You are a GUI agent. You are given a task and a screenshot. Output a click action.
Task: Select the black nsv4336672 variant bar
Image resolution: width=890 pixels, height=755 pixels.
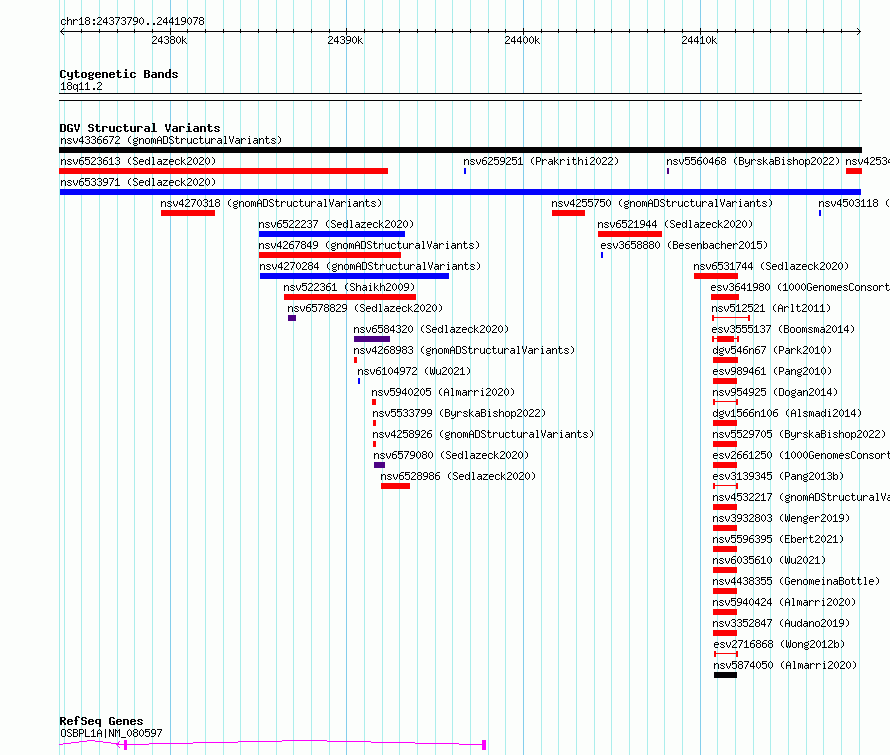click(460, 150)
